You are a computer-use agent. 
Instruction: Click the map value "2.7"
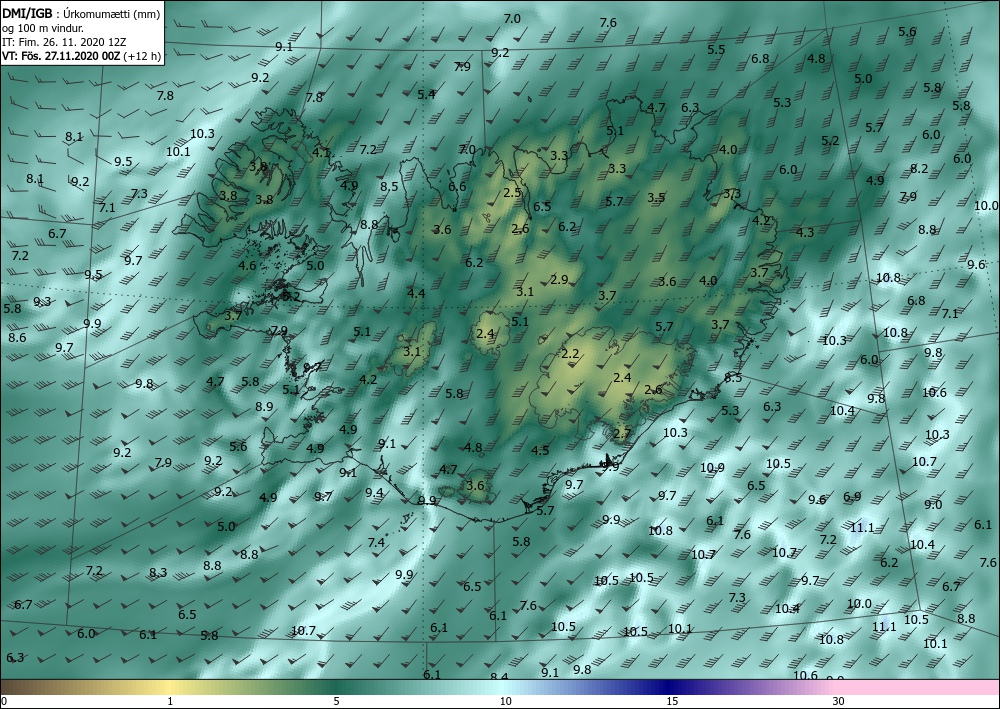622,434
